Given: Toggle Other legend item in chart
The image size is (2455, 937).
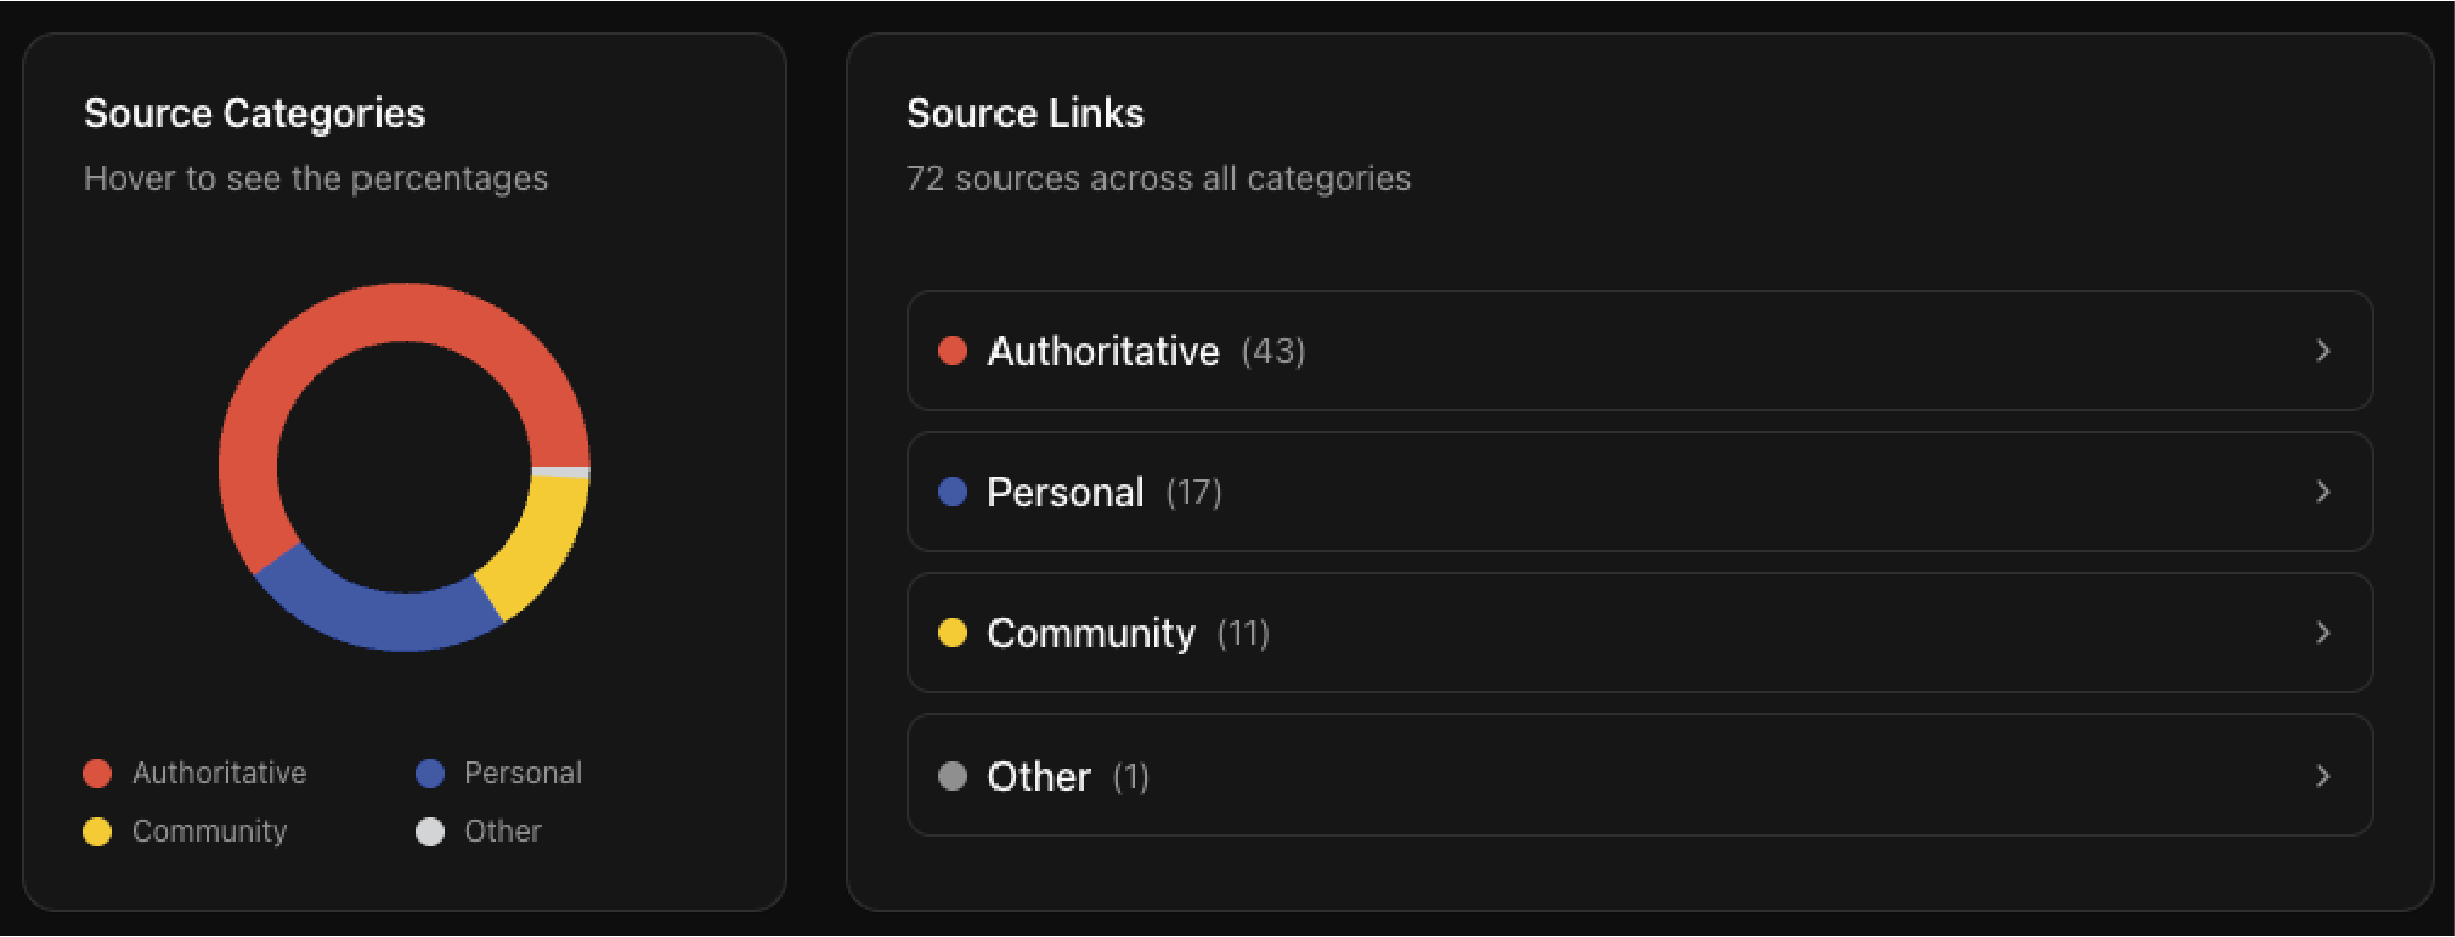Looking at the screenshot, I should [x=478, y=831].
